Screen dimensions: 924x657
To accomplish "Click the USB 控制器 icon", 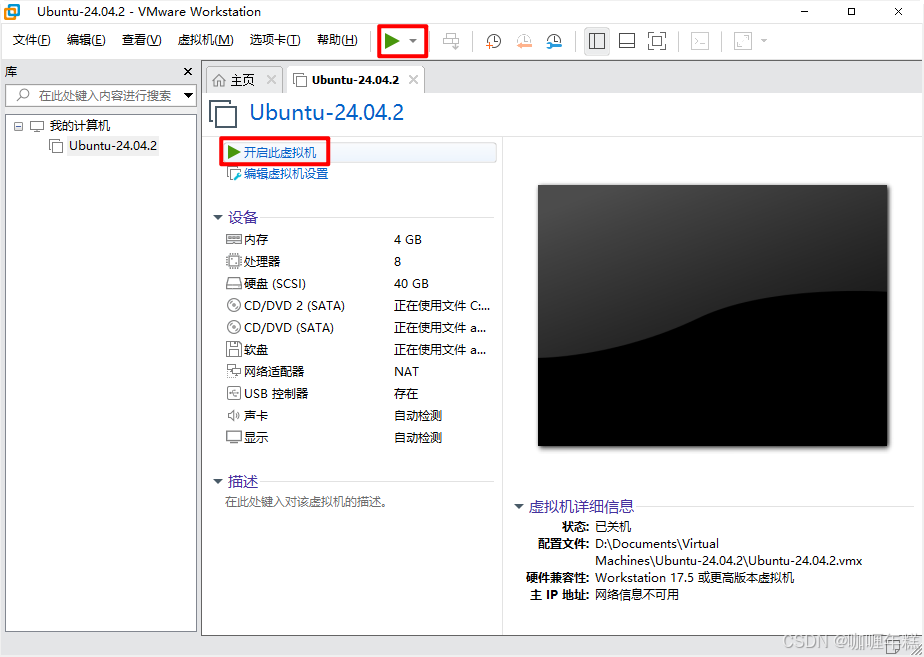I will point(233,394).
